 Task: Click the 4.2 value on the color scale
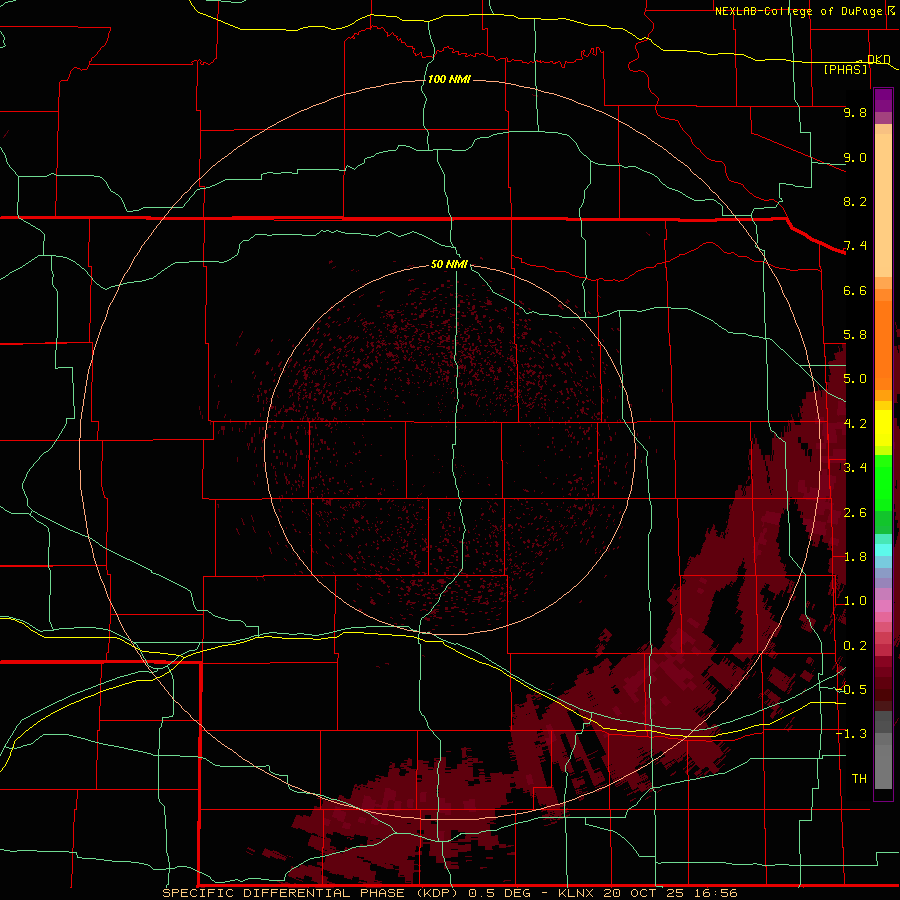(855, 424)
